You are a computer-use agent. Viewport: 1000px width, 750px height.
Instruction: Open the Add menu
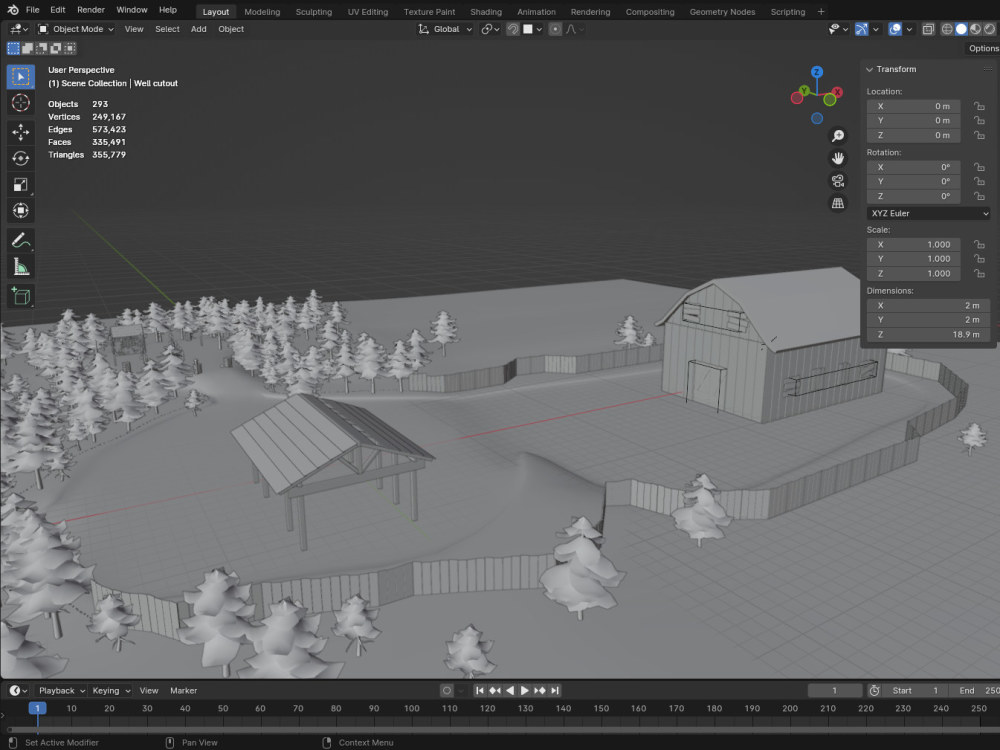pos(198,29)
